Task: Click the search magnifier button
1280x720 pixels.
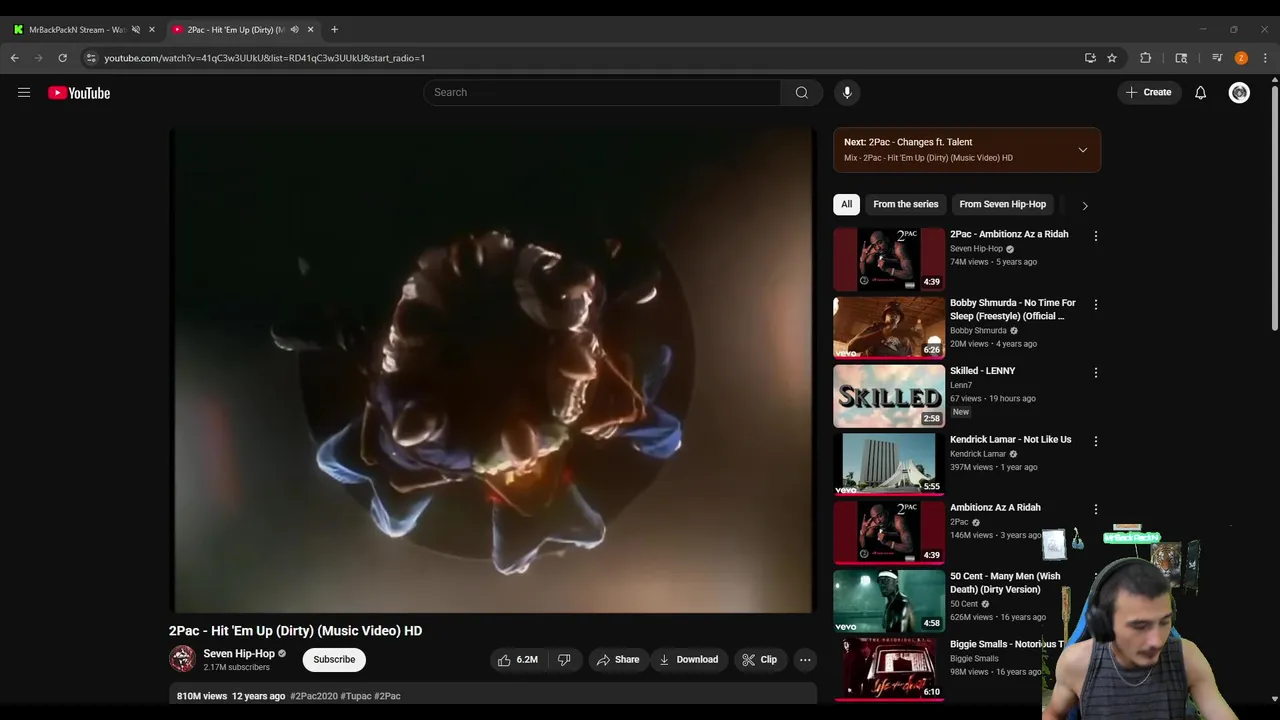Action: (802, 92)
